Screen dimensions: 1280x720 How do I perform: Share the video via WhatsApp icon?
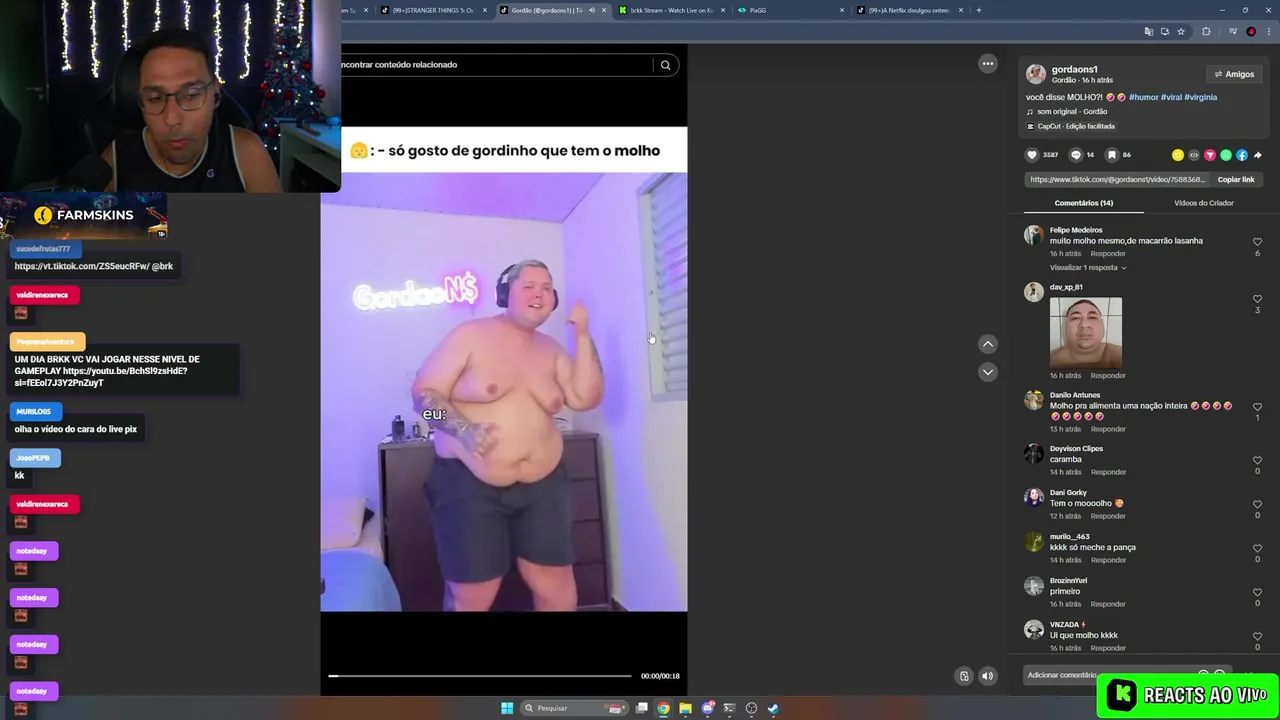(1226, 155)
